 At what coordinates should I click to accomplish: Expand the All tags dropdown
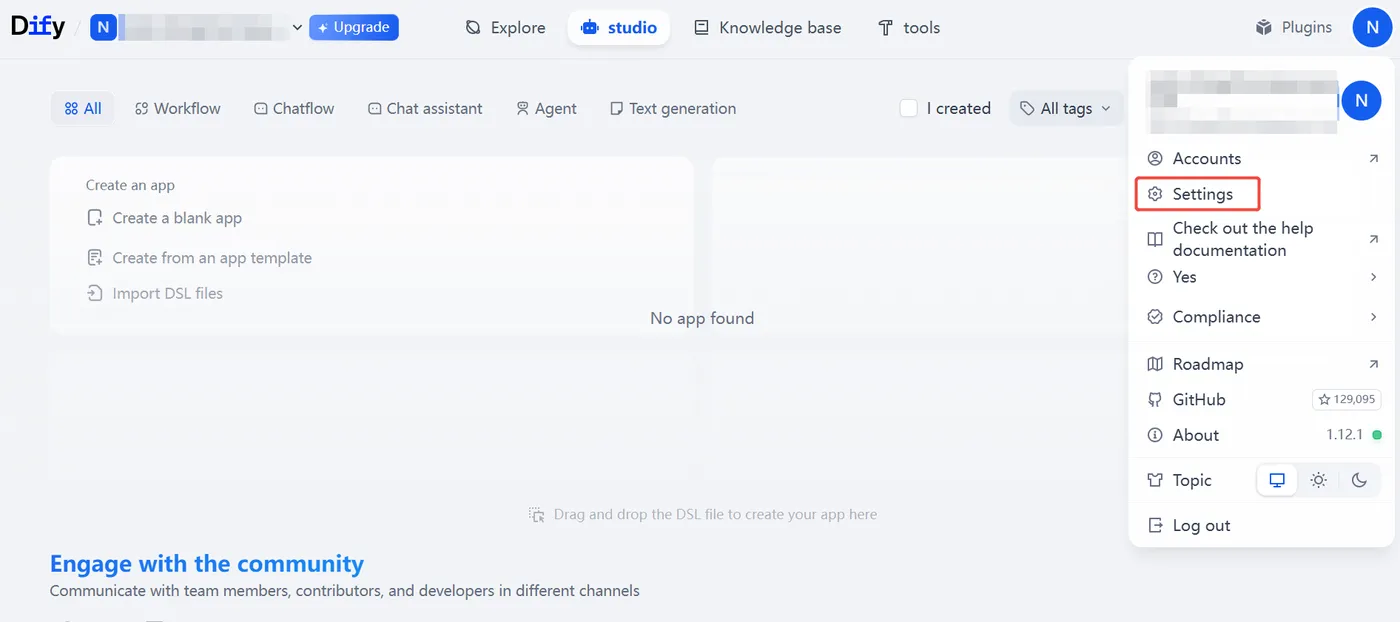point(1066,108)
